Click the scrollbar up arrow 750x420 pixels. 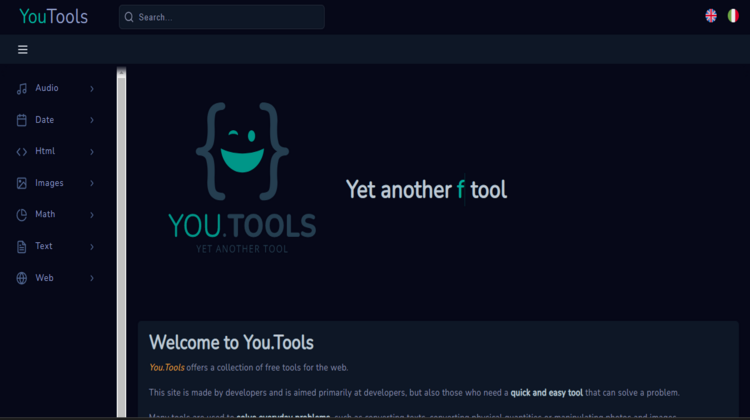pos(121,72)
